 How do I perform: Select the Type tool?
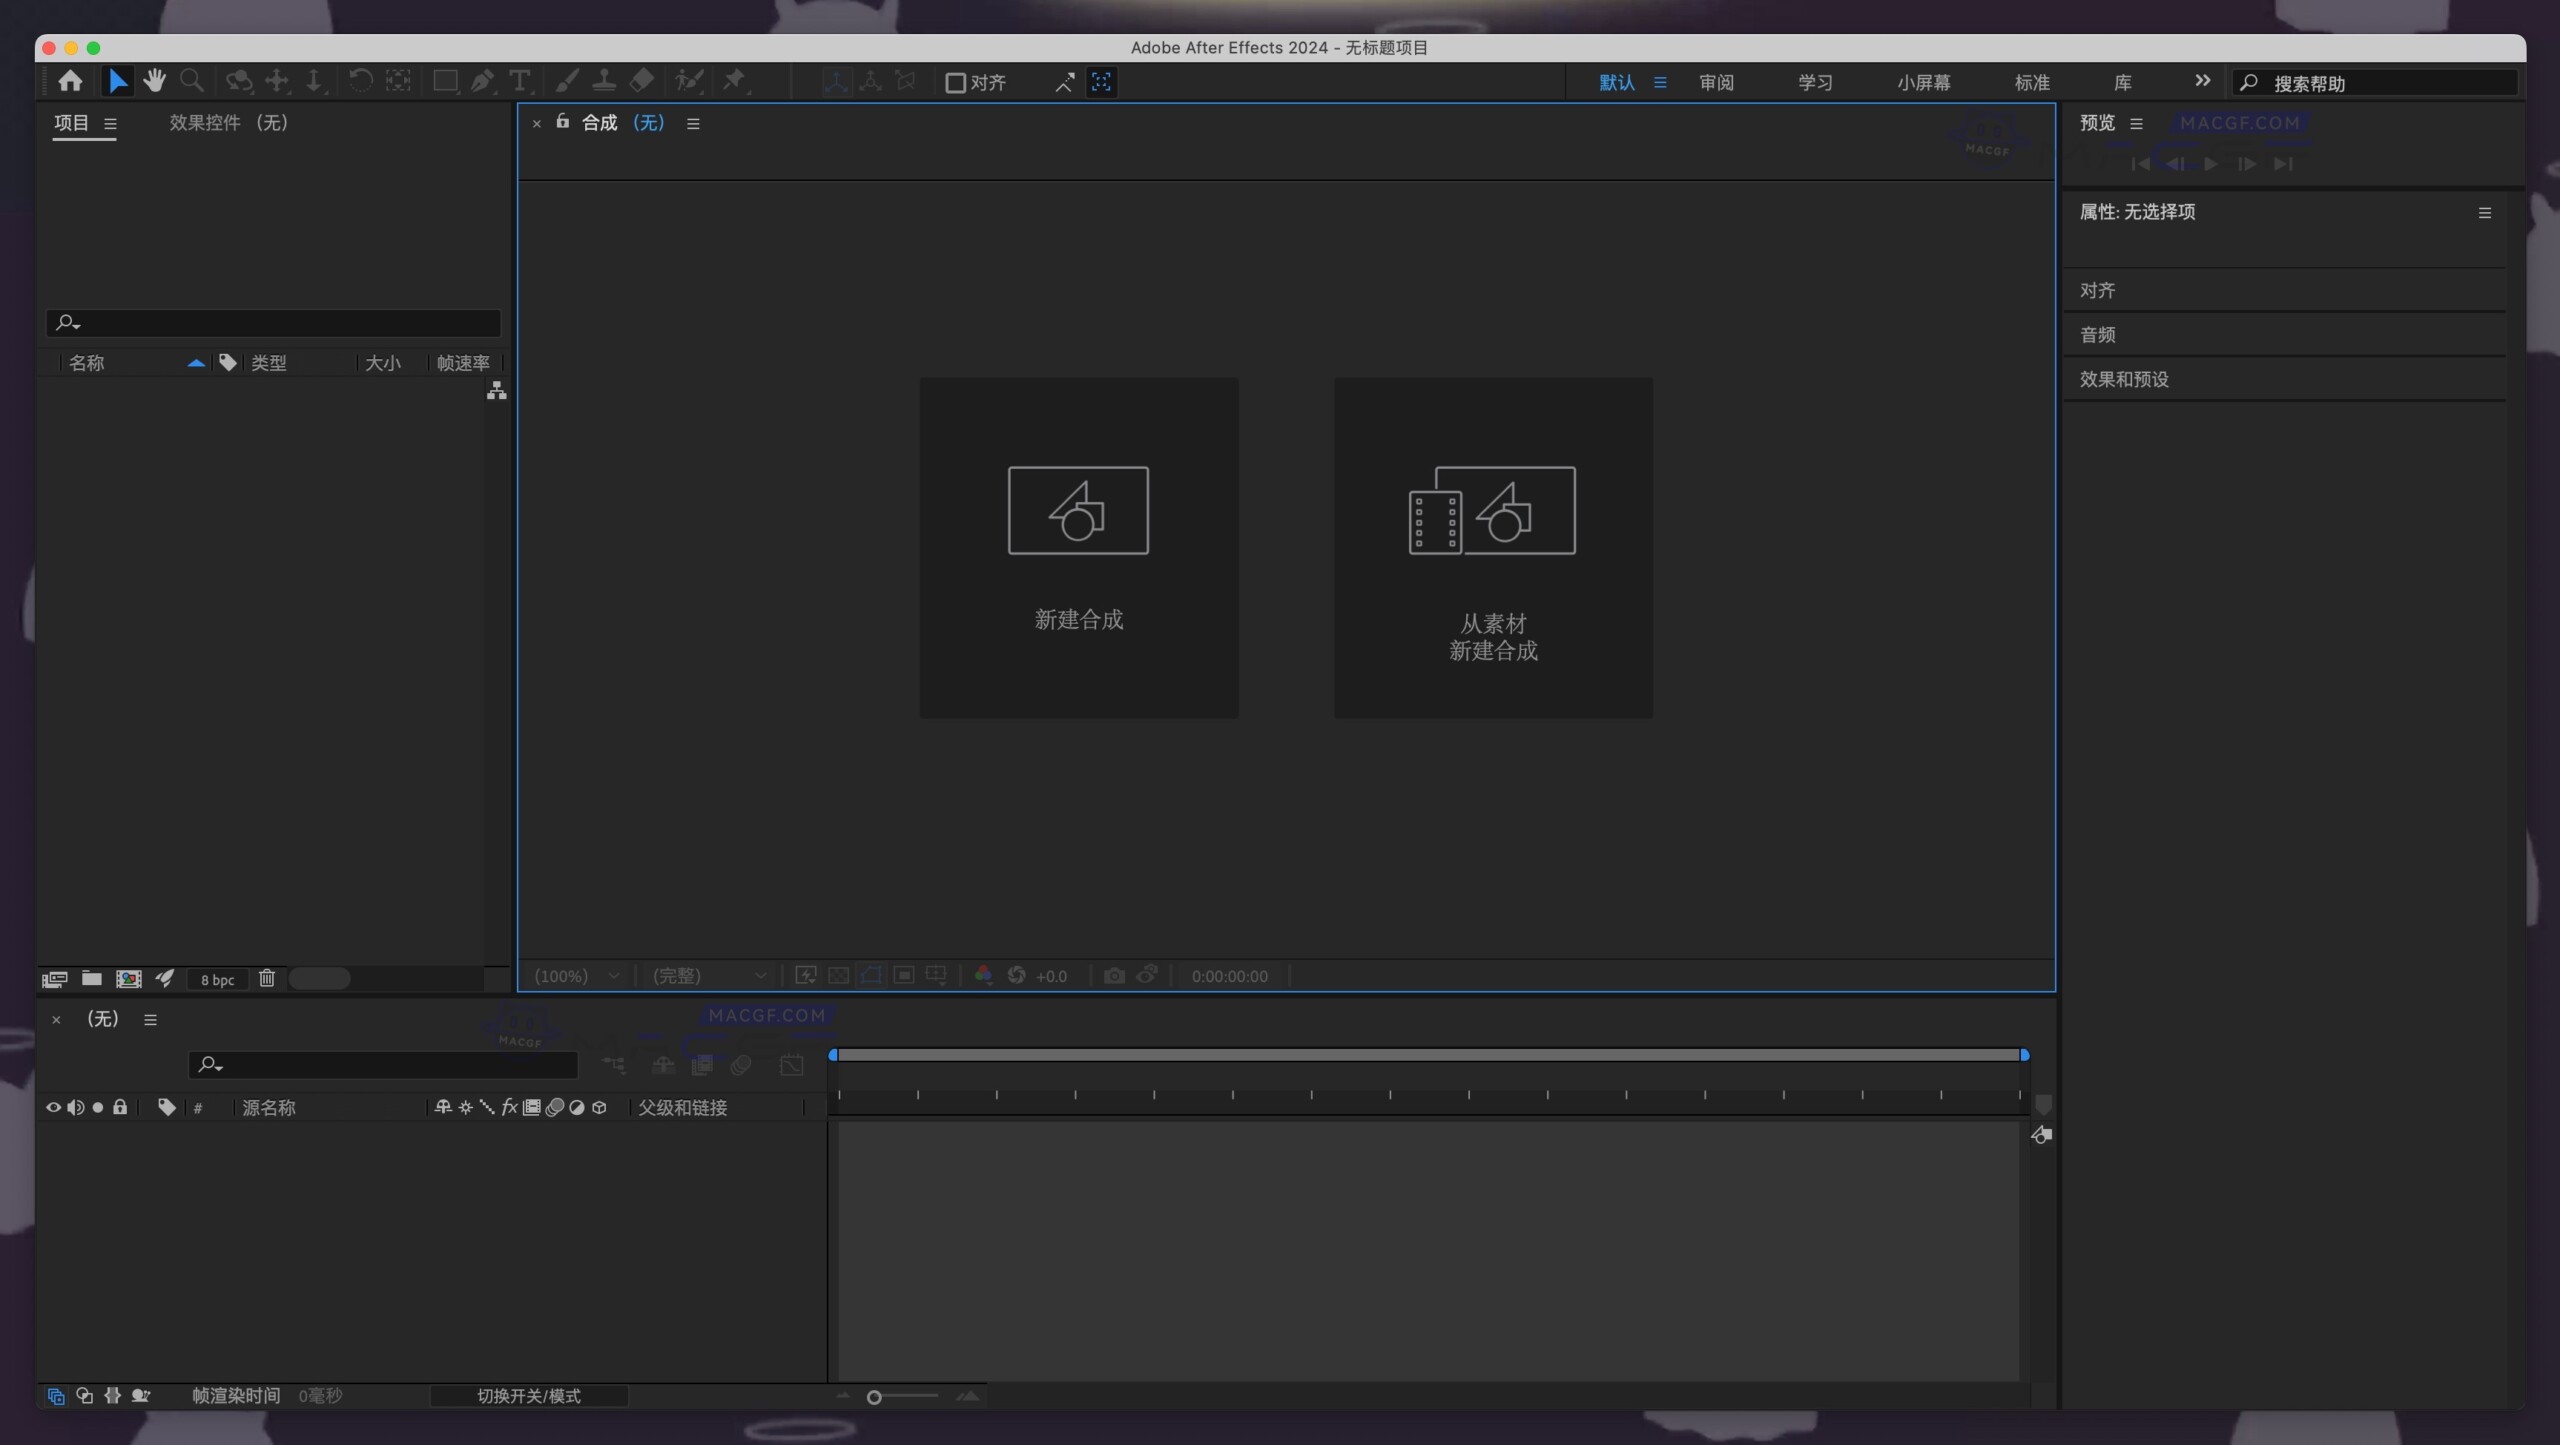[x=520, y=81]
